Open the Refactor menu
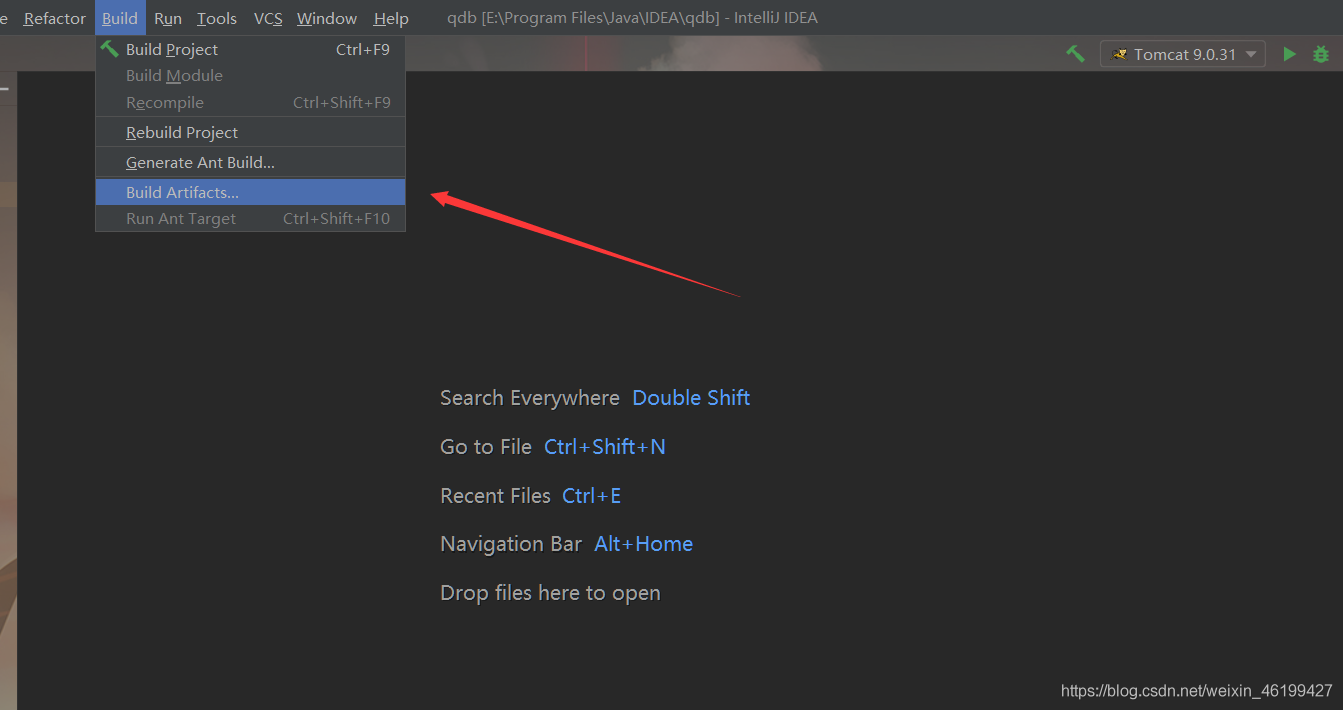1343x710 pixels. point(55,18)
